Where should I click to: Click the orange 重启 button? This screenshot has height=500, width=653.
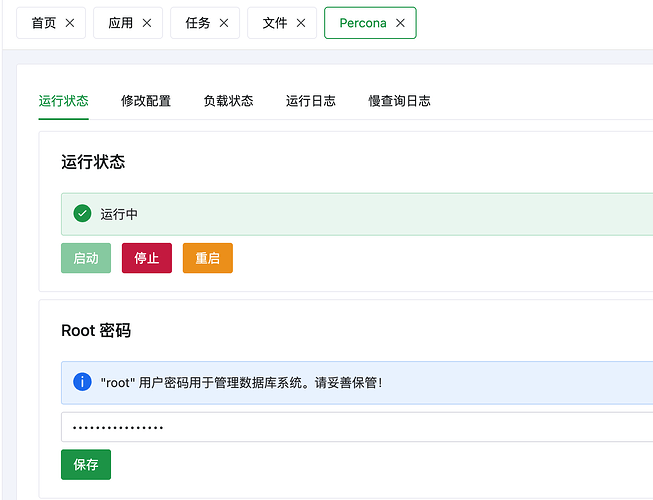[208, 258]
